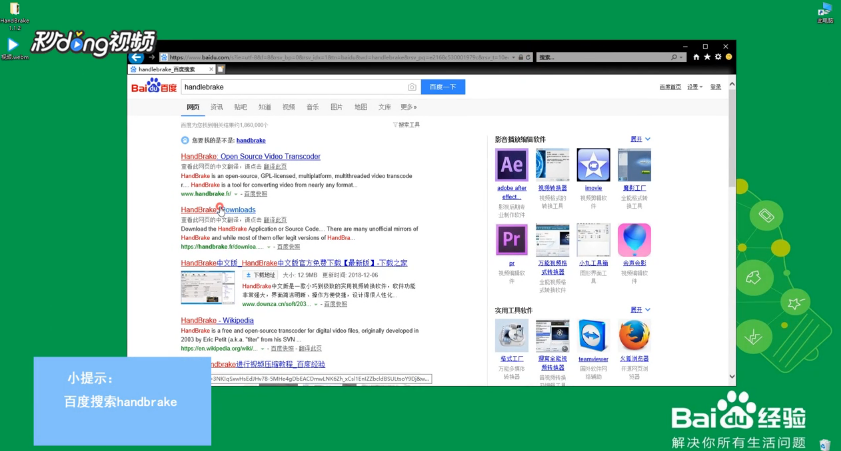The height and width of the screenshot is (451, 841).
Task: Open the HandBrake Downloads result link
Action: [218, 210]
